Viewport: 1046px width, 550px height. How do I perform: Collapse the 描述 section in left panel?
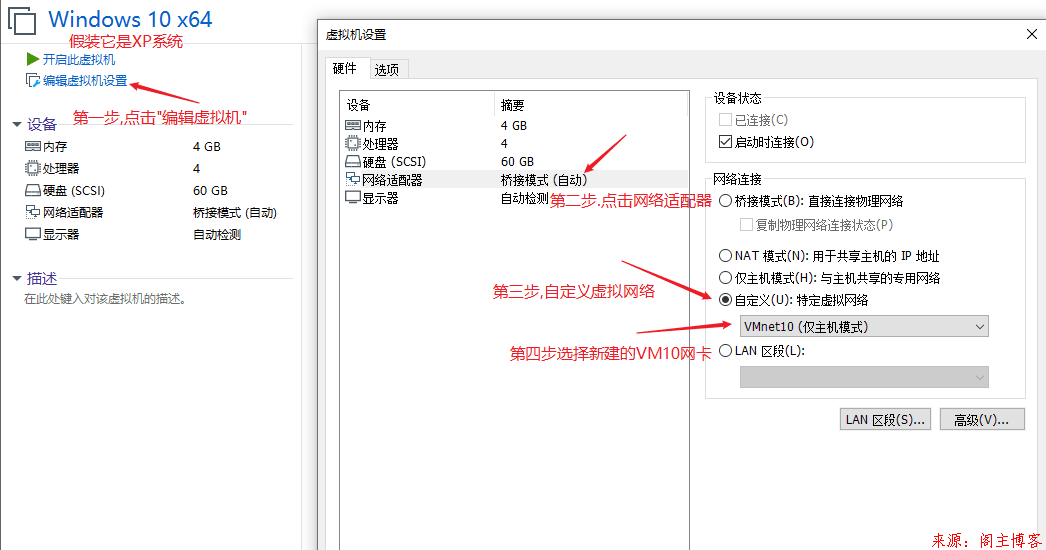[x=17, y=278]
